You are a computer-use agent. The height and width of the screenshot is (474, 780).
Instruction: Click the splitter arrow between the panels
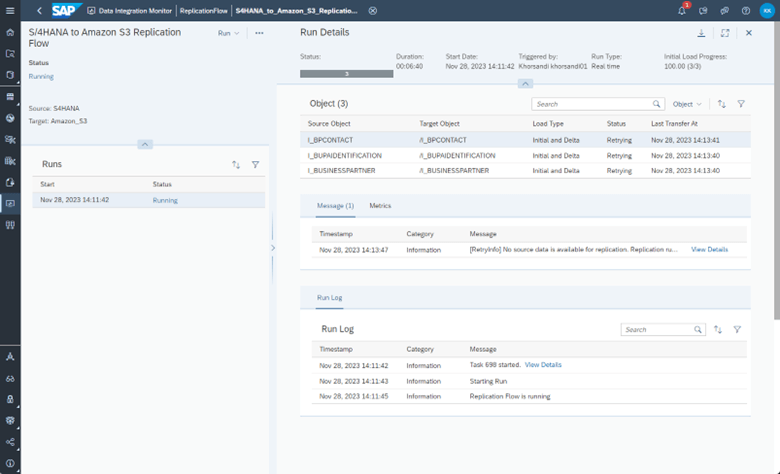273,248
